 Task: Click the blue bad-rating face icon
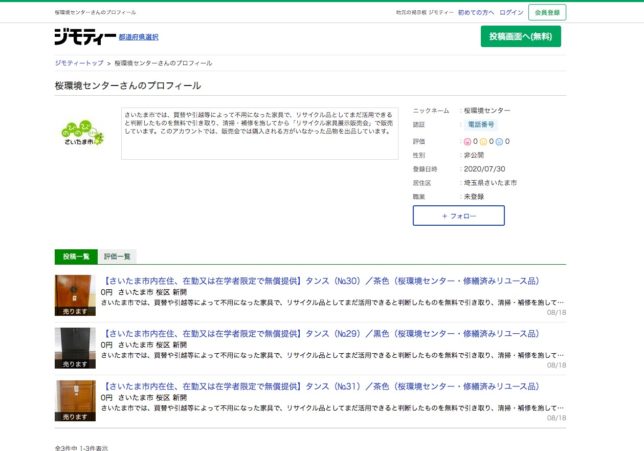(499, 141)
